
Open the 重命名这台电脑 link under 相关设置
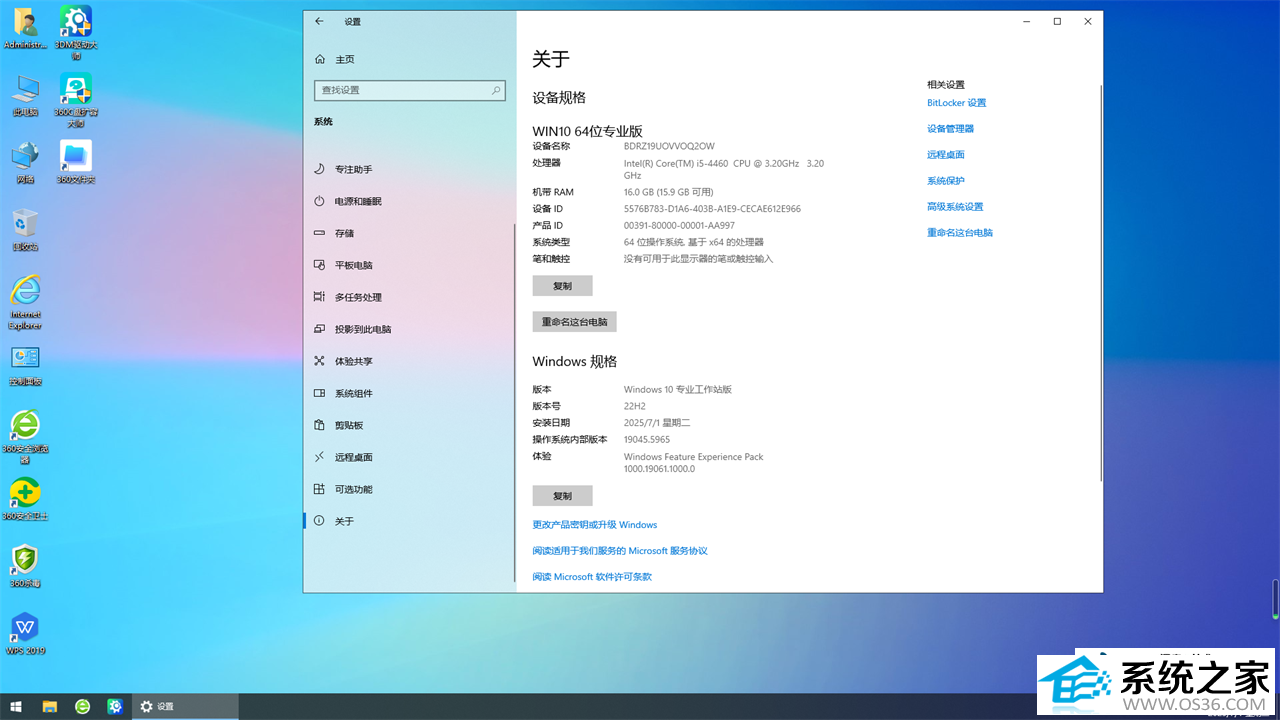pyautogui.click(x=960, y=233)
